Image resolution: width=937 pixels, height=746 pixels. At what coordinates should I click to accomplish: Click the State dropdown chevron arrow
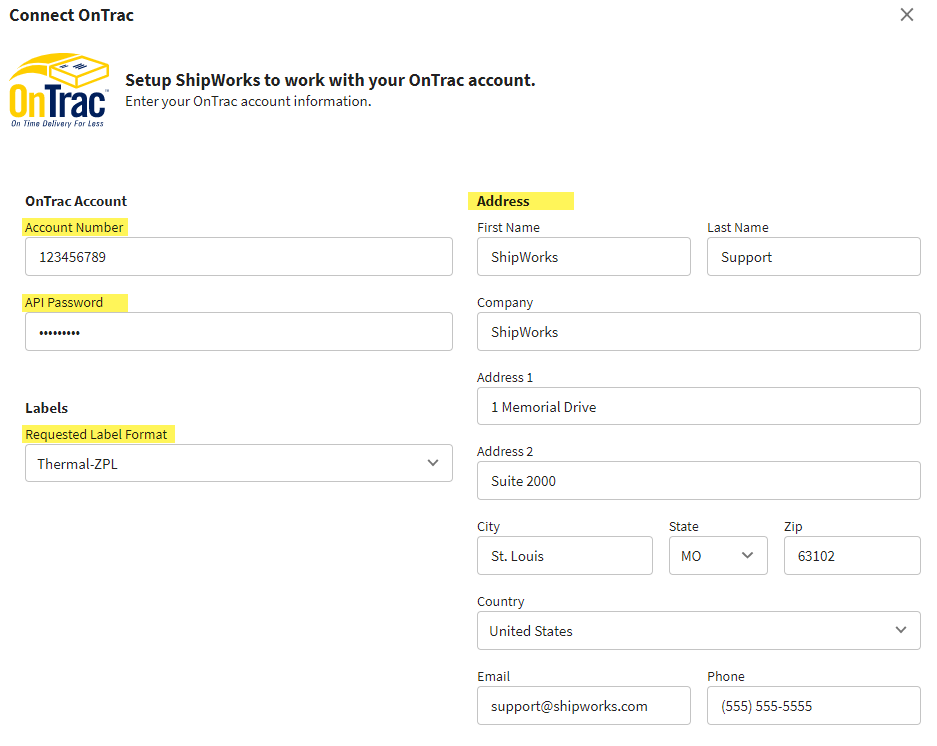[x=747, y=555]
